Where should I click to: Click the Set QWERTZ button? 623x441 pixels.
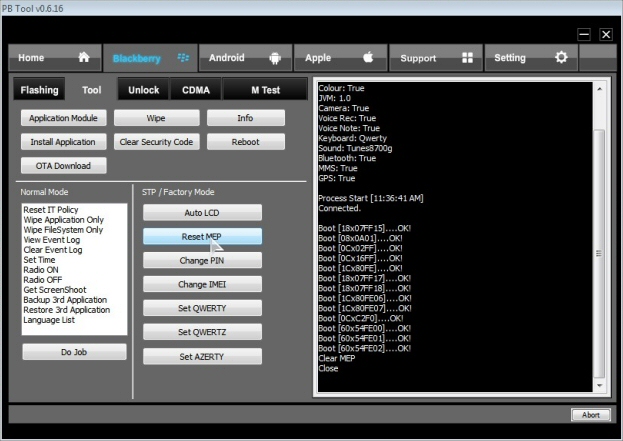click(x=202, y=332)
